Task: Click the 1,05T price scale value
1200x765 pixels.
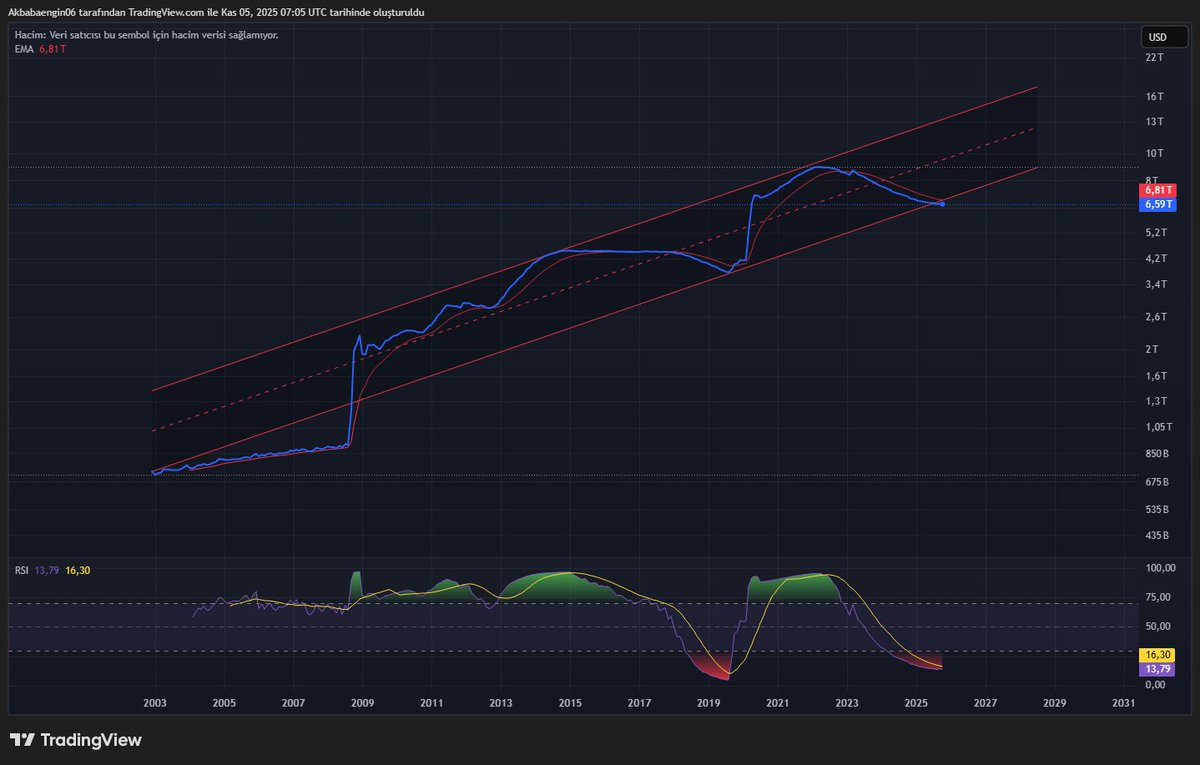Action: [1160, 428]
